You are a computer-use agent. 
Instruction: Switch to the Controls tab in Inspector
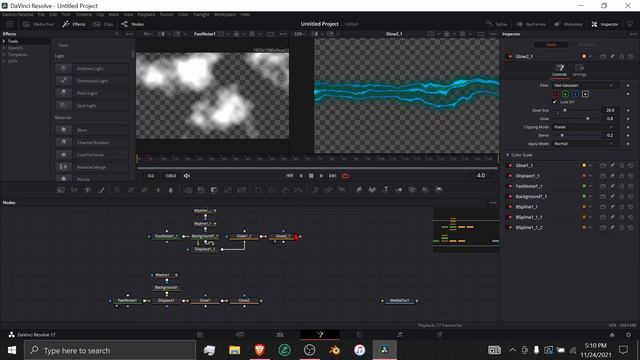click(x=560, y=70)
